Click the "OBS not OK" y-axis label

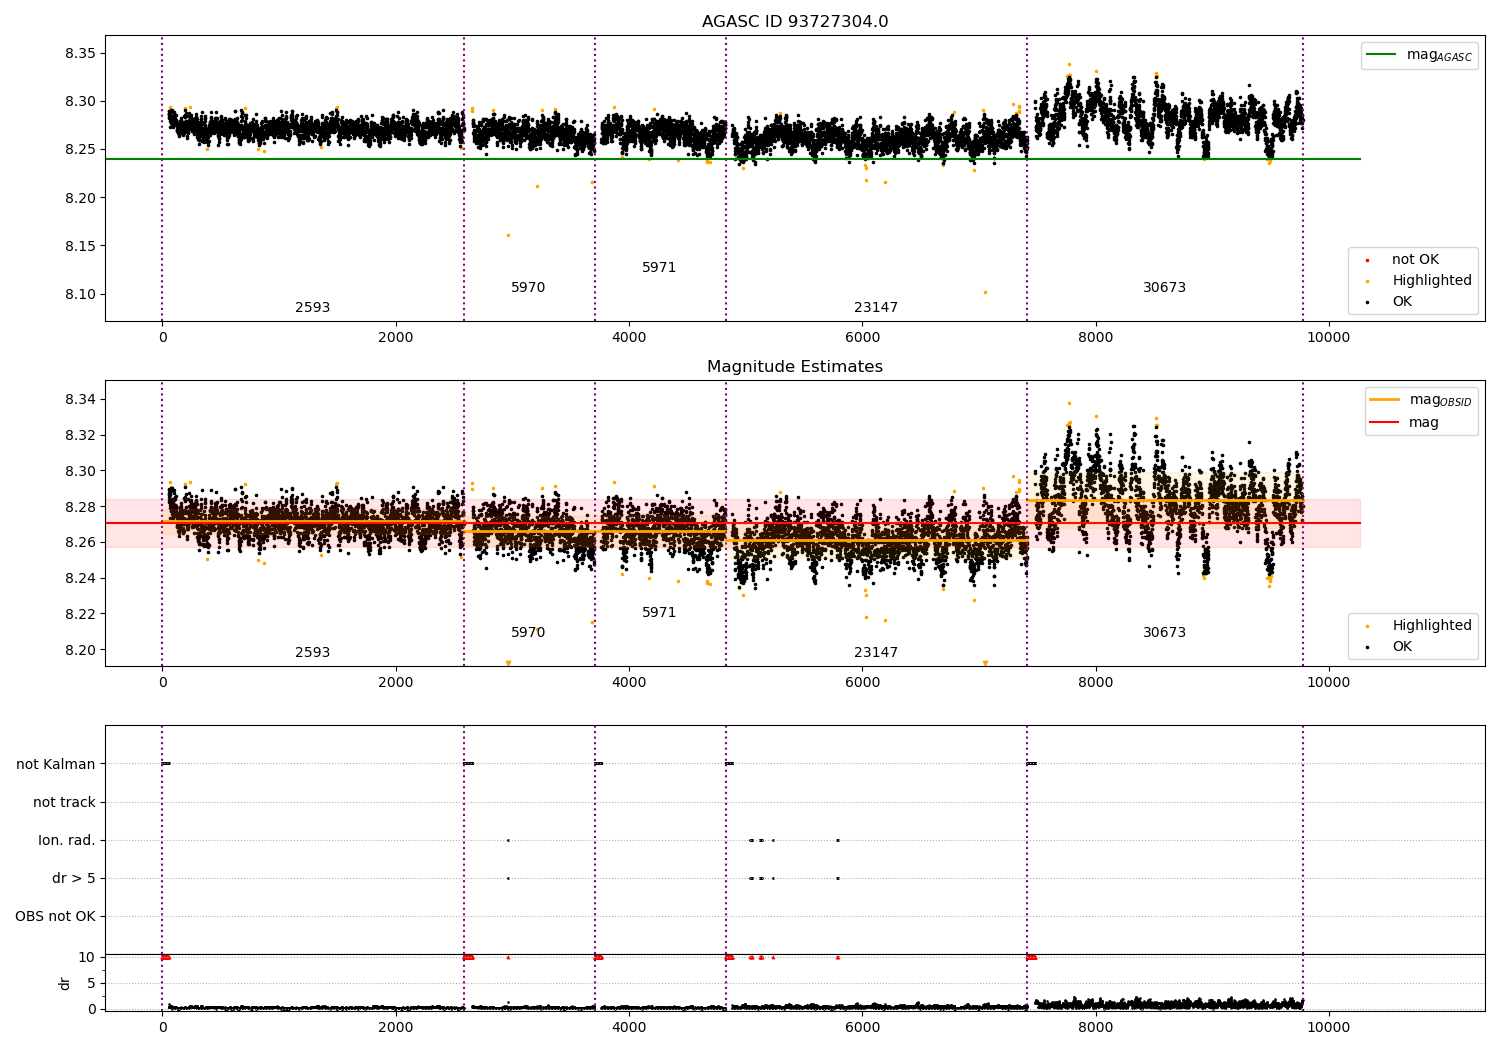point(55,917)
